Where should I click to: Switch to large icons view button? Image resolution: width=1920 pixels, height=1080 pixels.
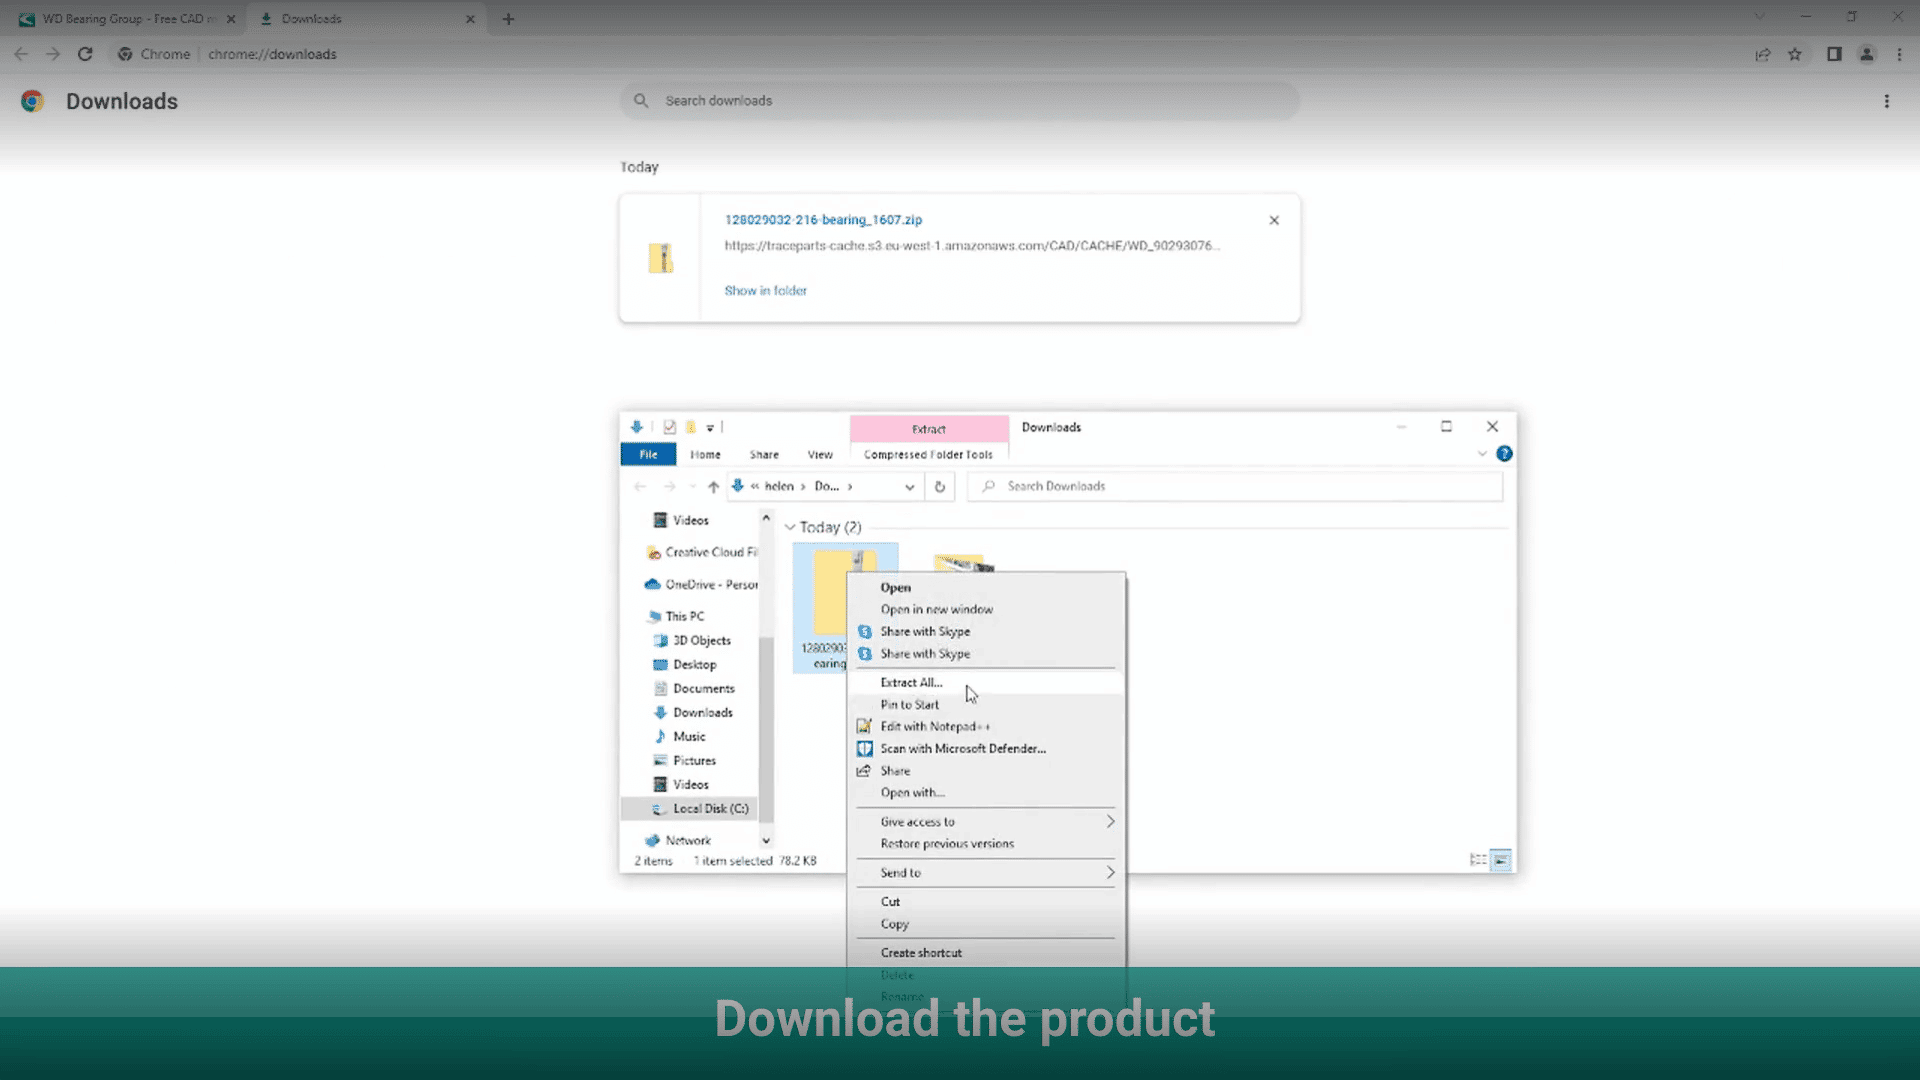point(1501,860)
